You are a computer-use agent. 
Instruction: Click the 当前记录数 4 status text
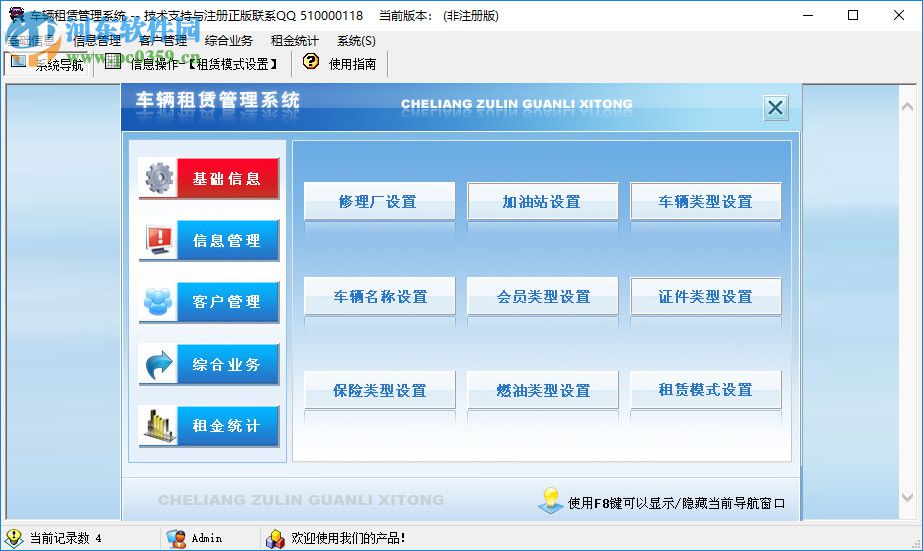tap(65, 538)
